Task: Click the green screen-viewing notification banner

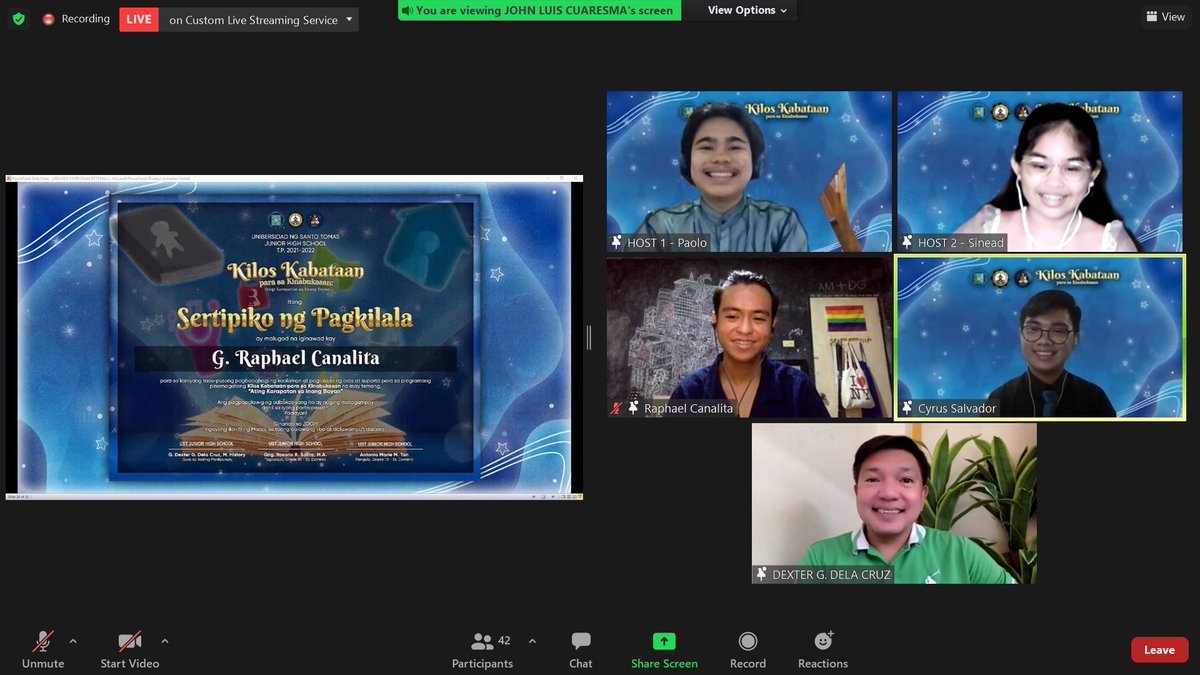Action: point(539,10)
